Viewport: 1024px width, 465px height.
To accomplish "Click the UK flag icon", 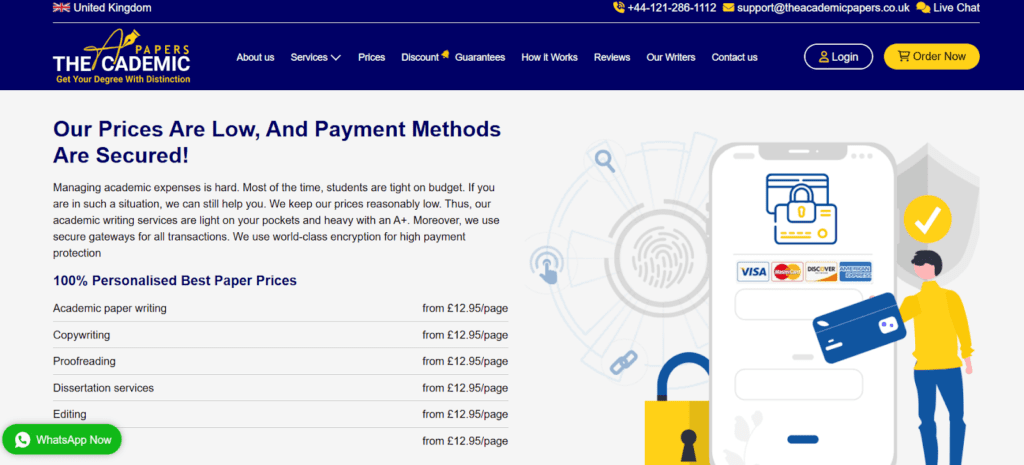I will [x=61, y=8].
